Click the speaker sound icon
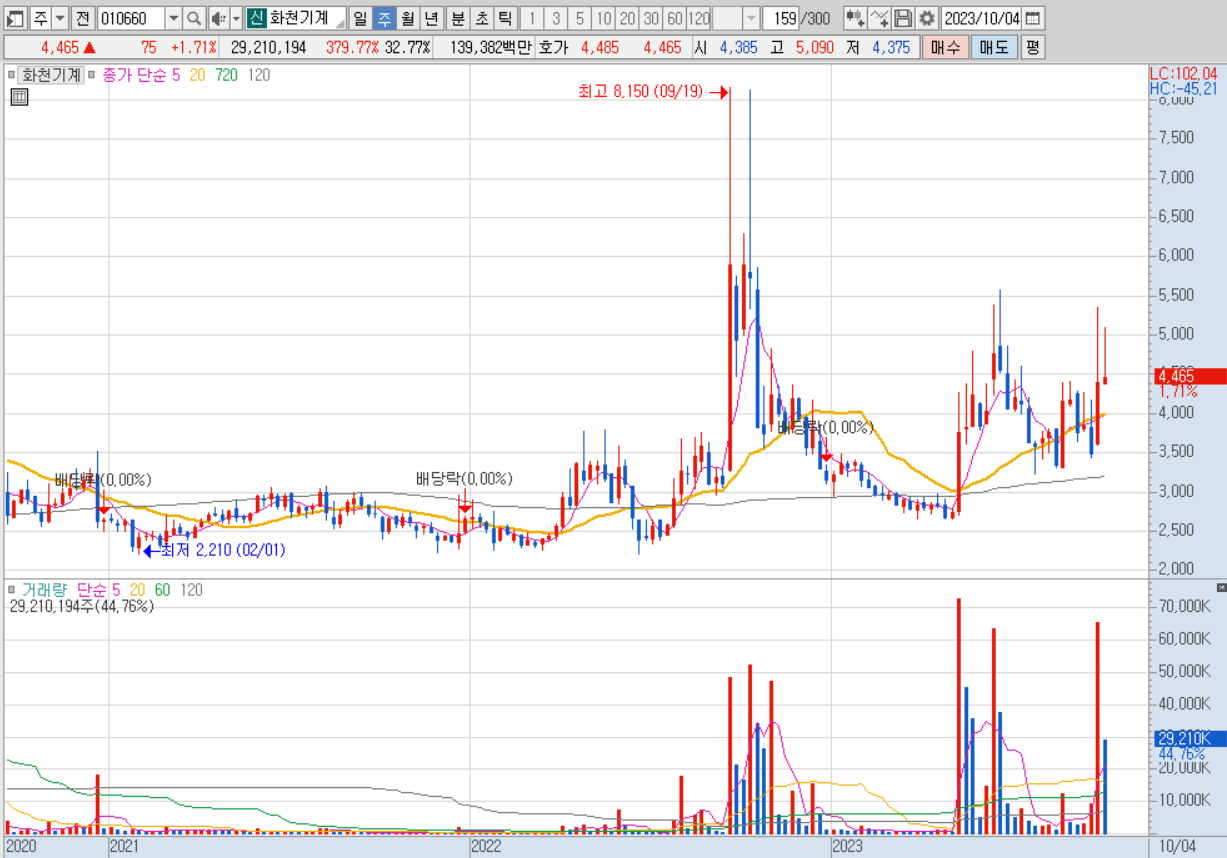The image size is (1227, 858). tap(218, 18)
